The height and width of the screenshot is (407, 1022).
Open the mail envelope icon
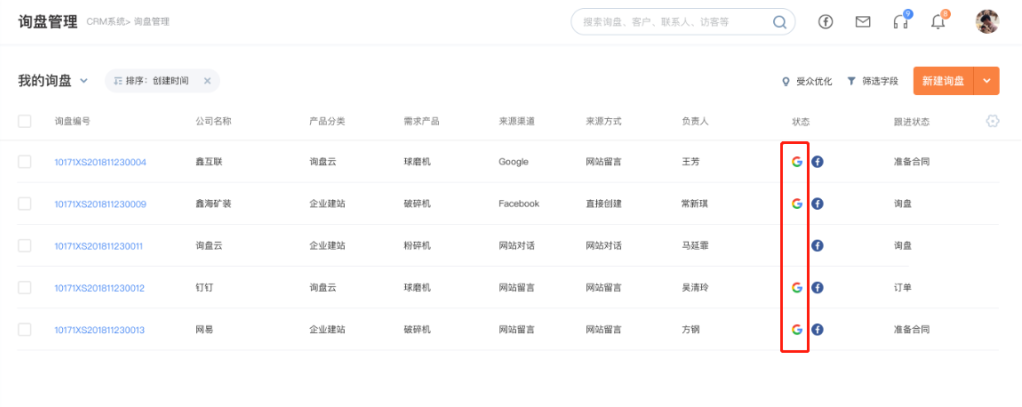click(862, 22)
